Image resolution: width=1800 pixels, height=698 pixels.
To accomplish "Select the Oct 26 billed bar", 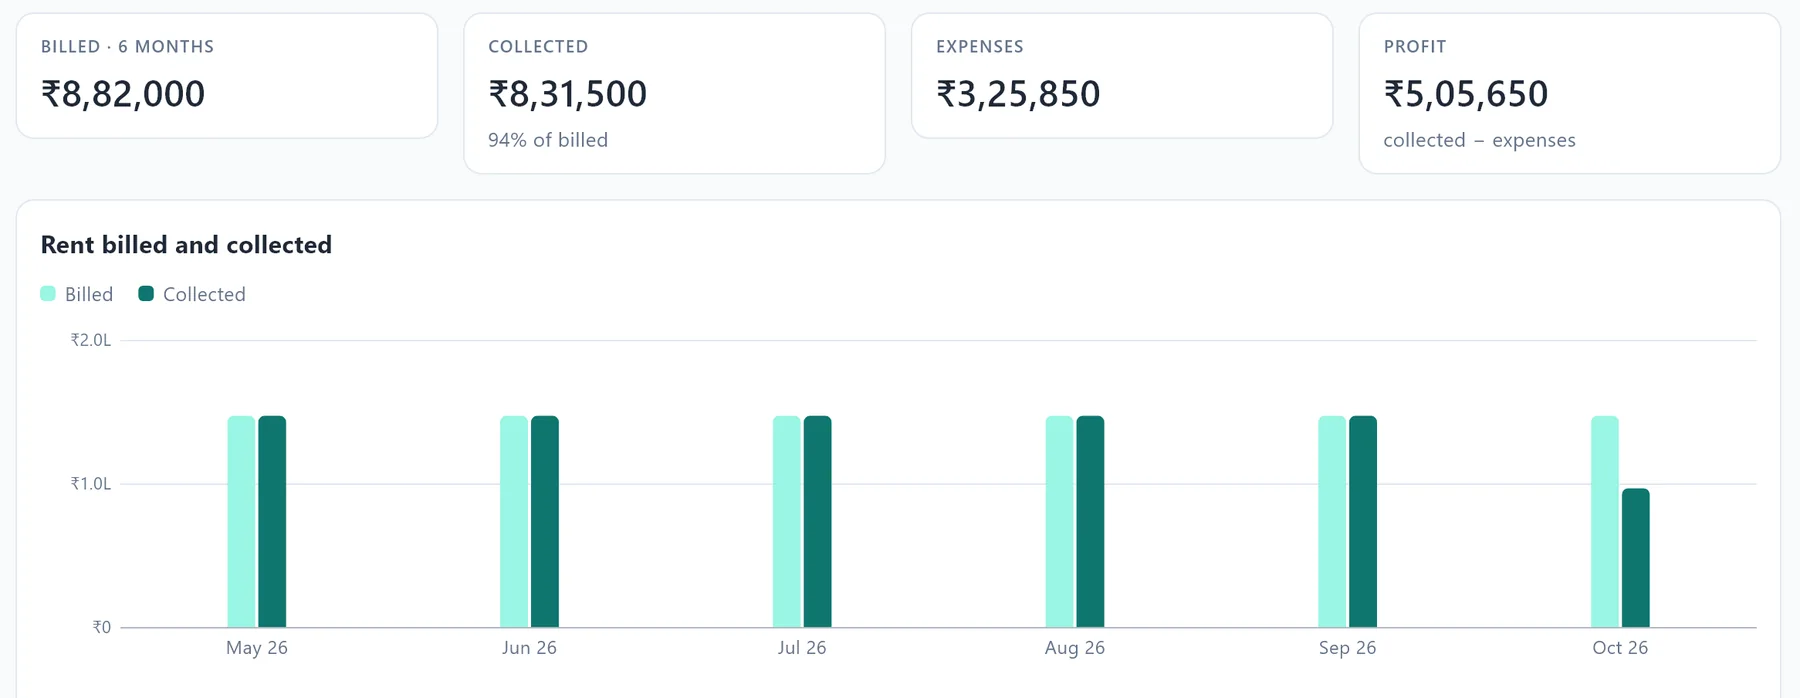I will (x=1605, y=522).
